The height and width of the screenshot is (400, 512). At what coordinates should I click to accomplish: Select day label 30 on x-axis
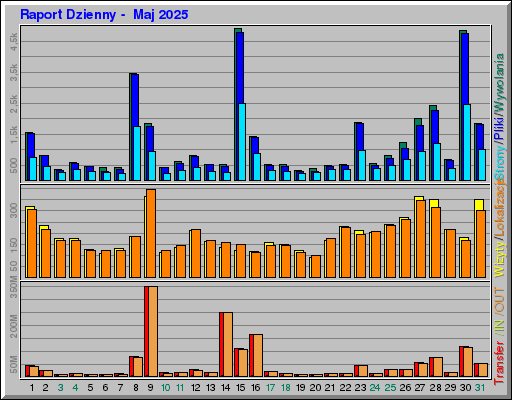pos(465,388)
